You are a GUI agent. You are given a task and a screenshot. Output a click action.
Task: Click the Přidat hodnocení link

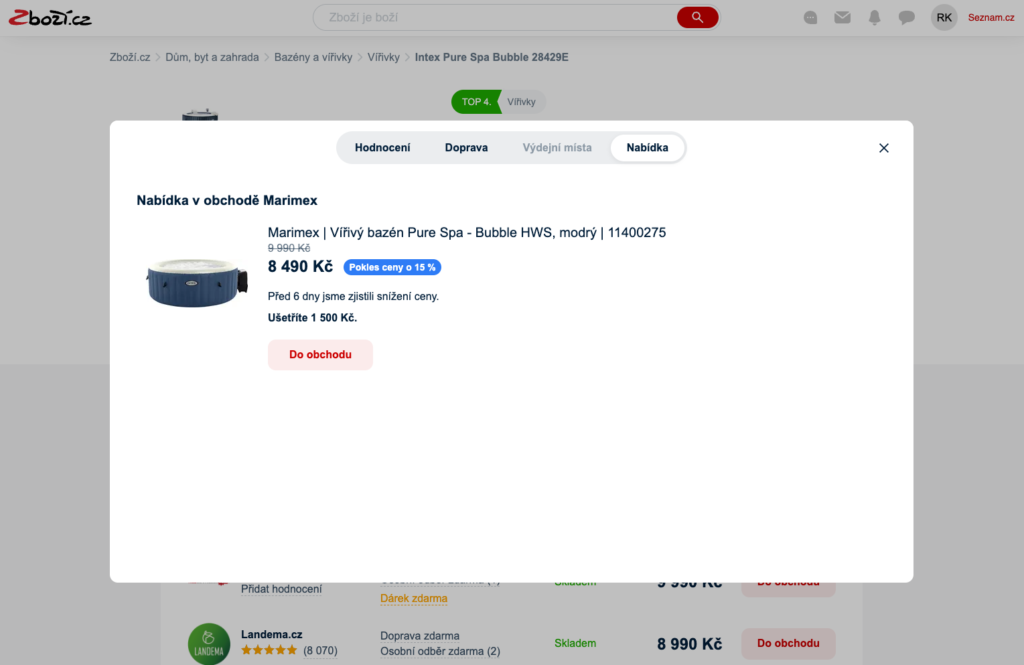(281, 589)
